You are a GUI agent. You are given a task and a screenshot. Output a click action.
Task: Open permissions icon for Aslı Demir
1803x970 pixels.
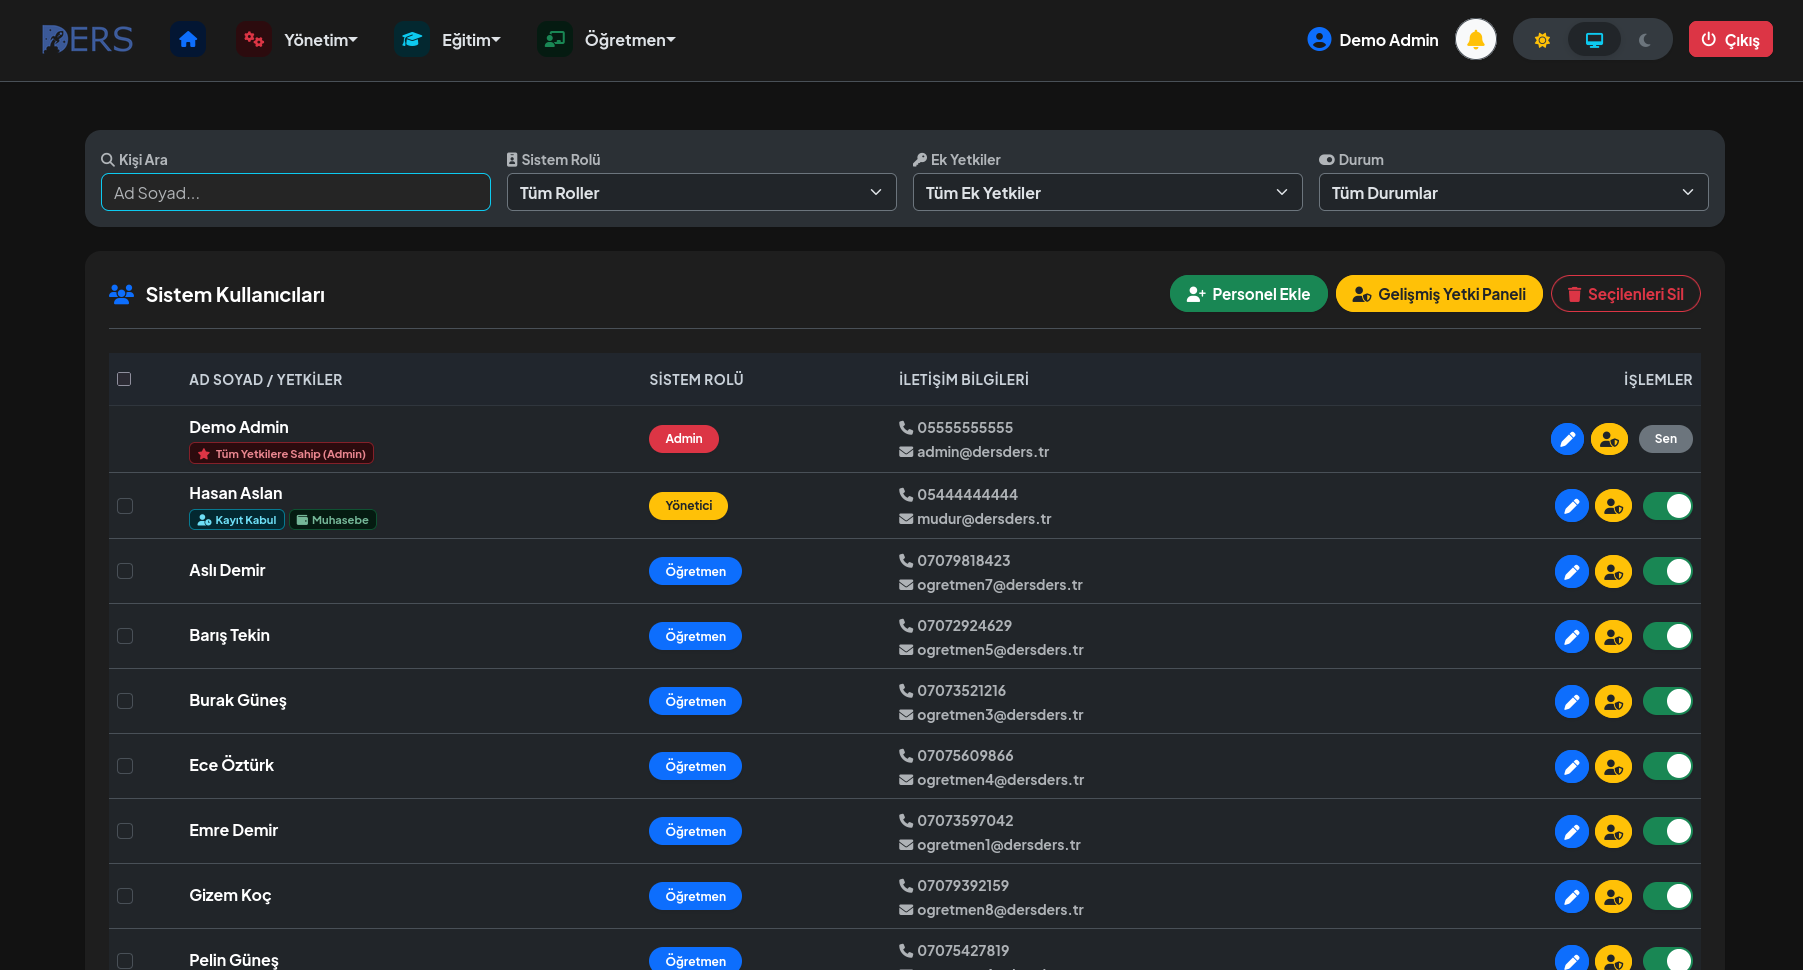1613,571
